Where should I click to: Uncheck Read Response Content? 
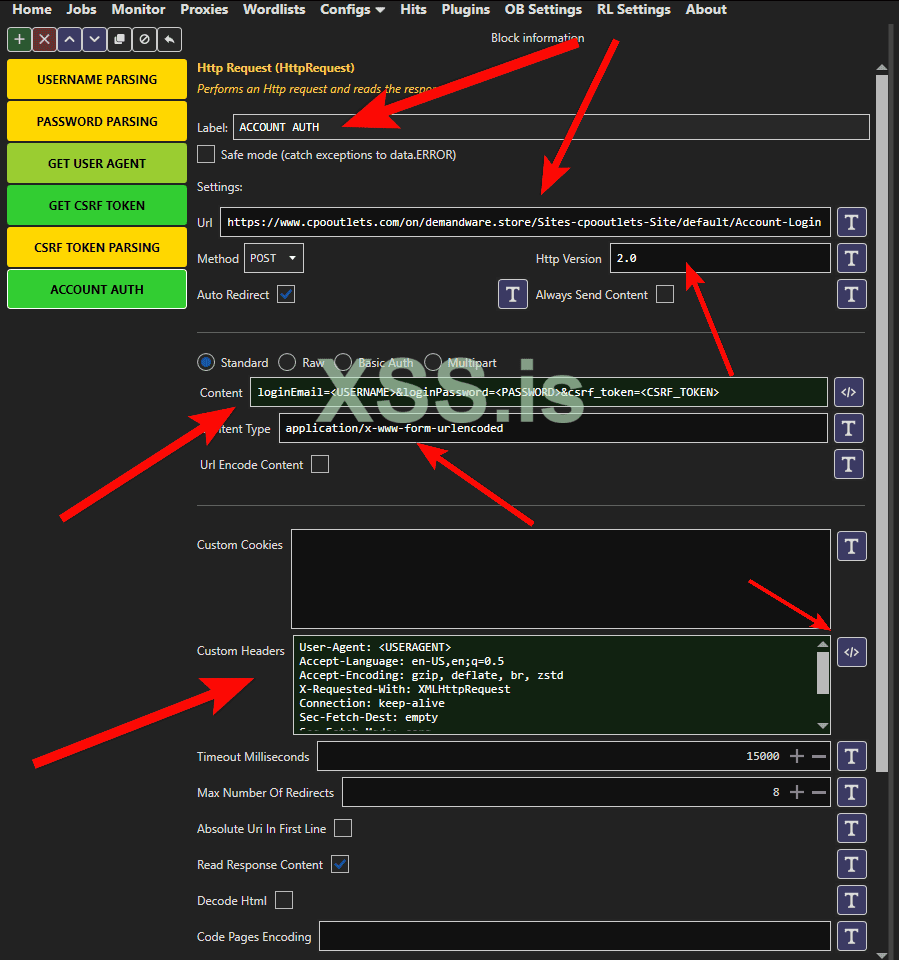(x=340, y=864)
